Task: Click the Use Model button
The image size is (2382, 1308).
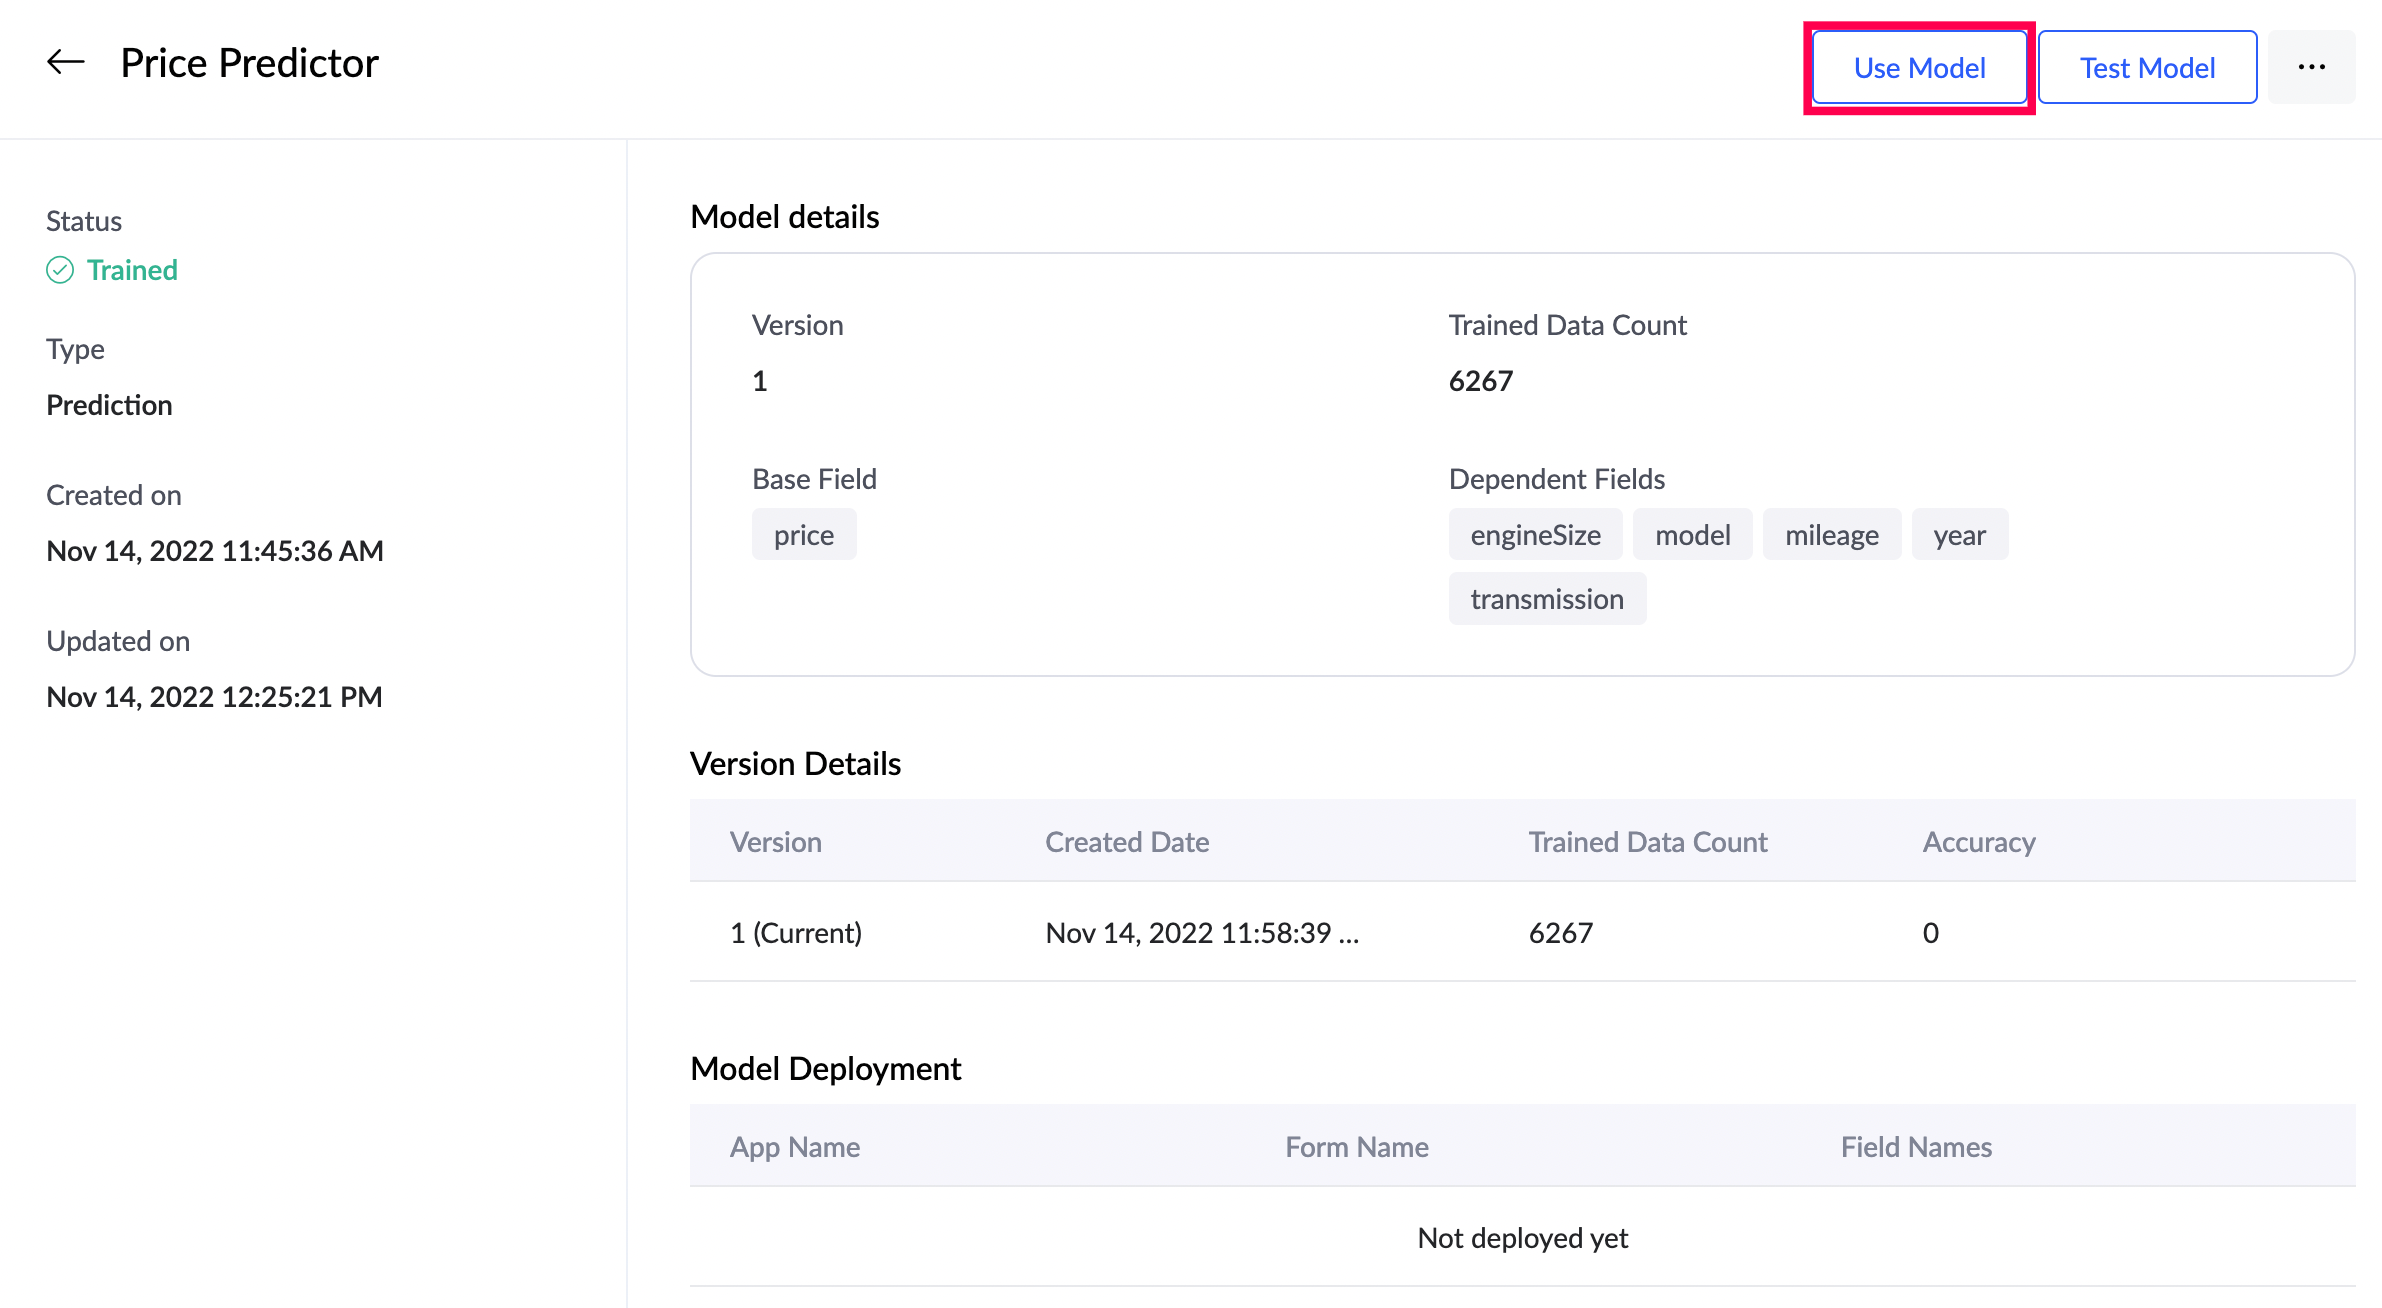Action: 1919,67
